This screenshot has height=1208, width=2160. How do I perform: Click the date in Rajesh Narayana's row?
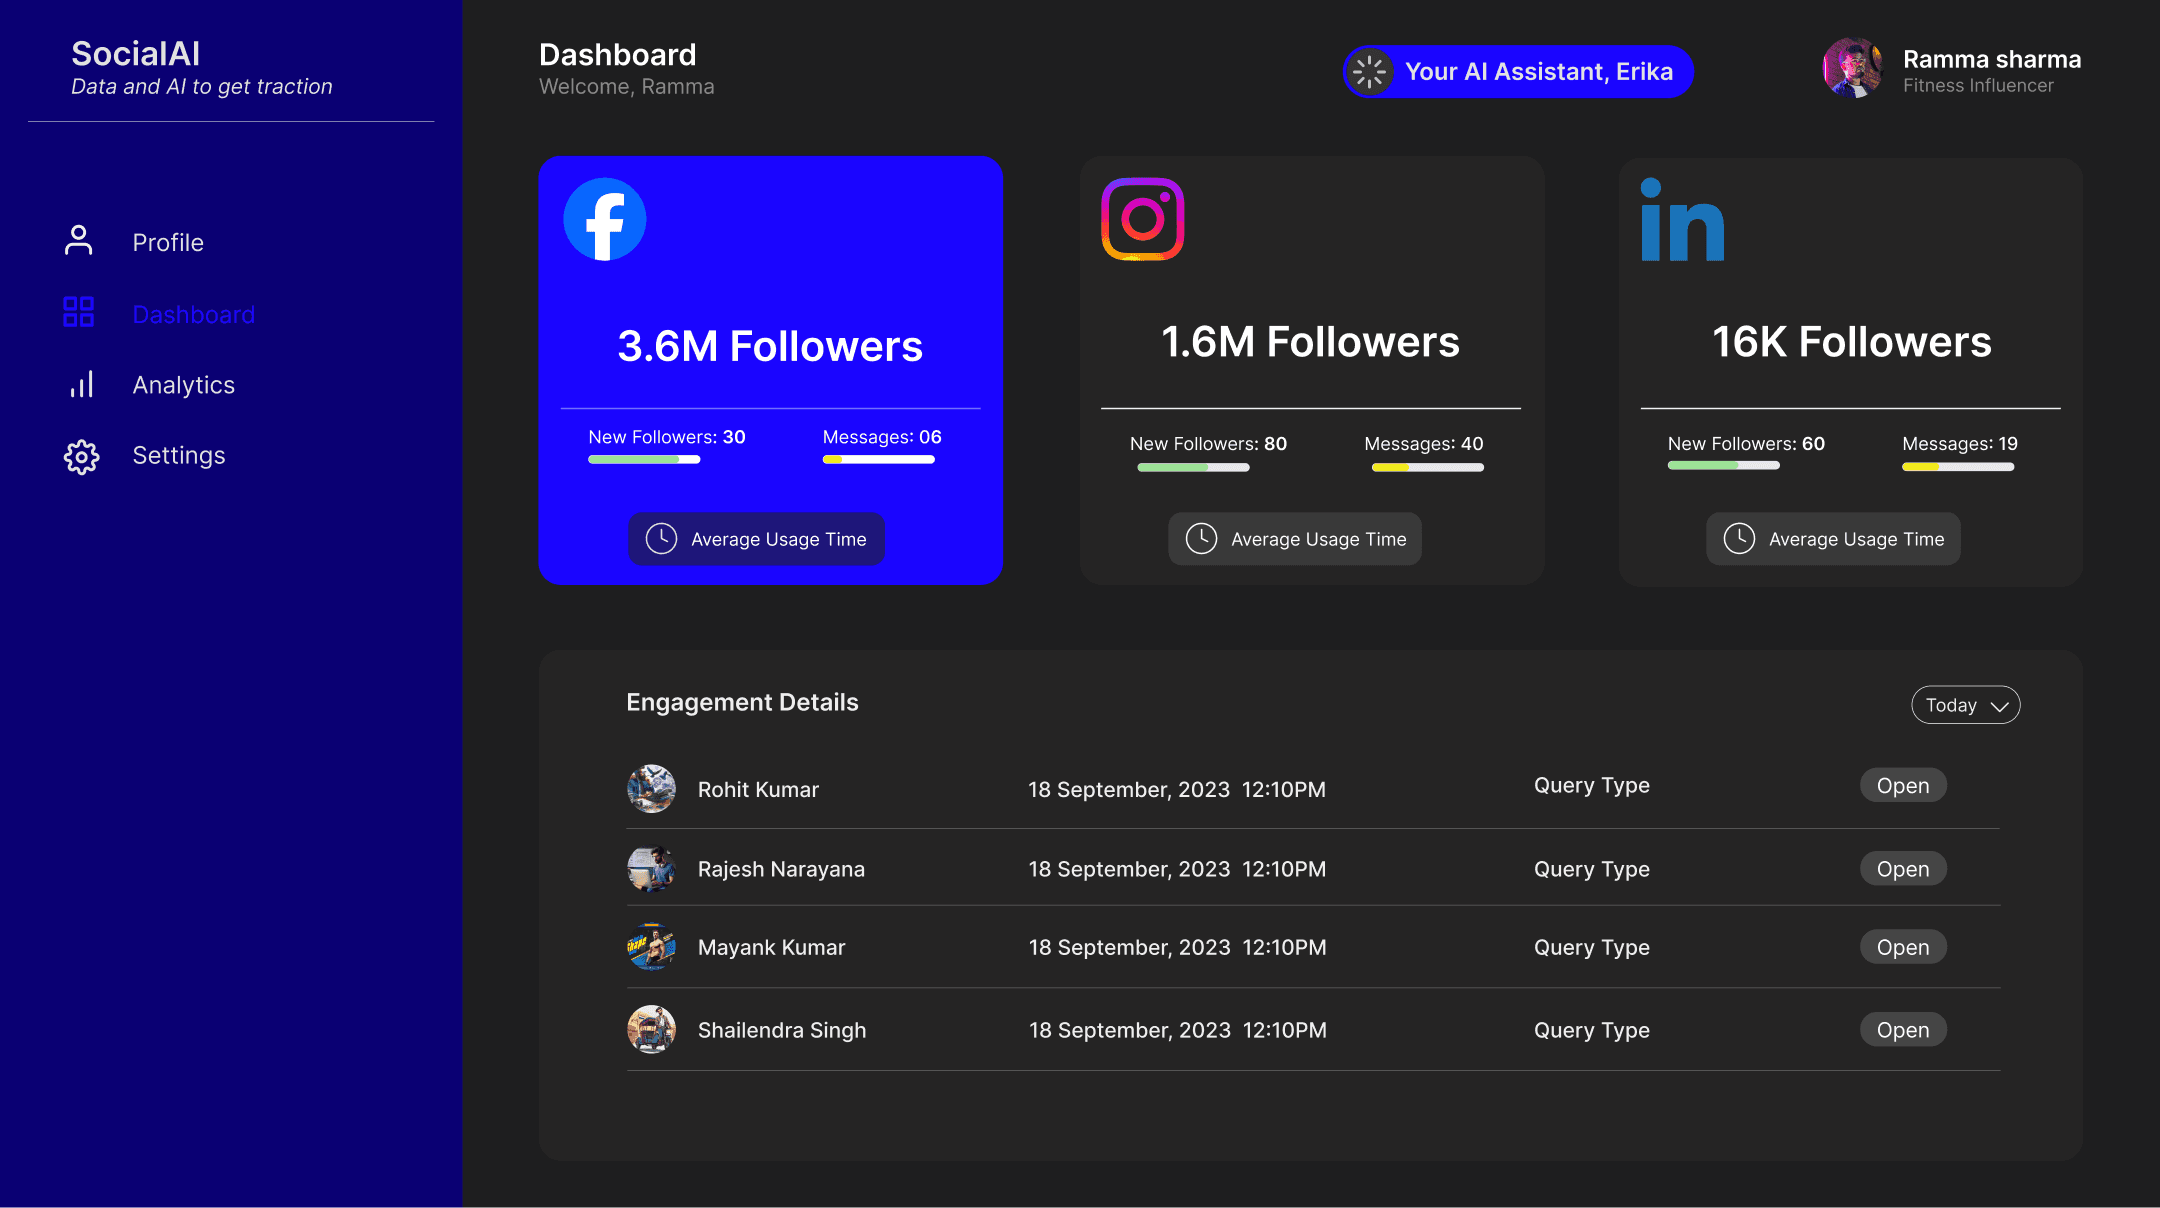pyautogui.click(x=1178, y=870)
